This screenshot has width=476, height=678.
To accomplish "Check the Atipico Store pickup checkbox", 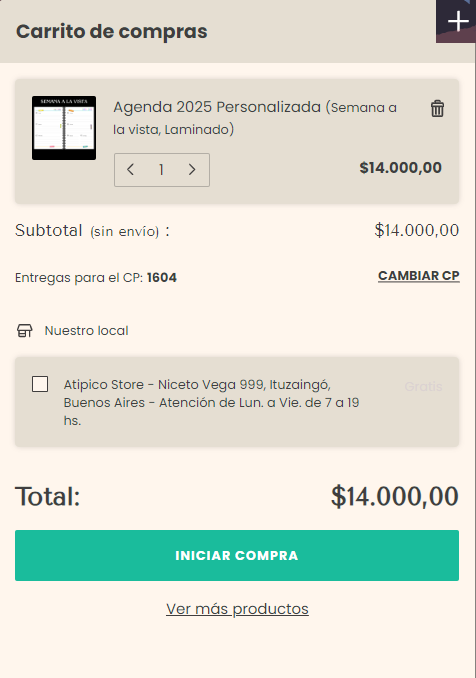I will click(x=40, y=384).
